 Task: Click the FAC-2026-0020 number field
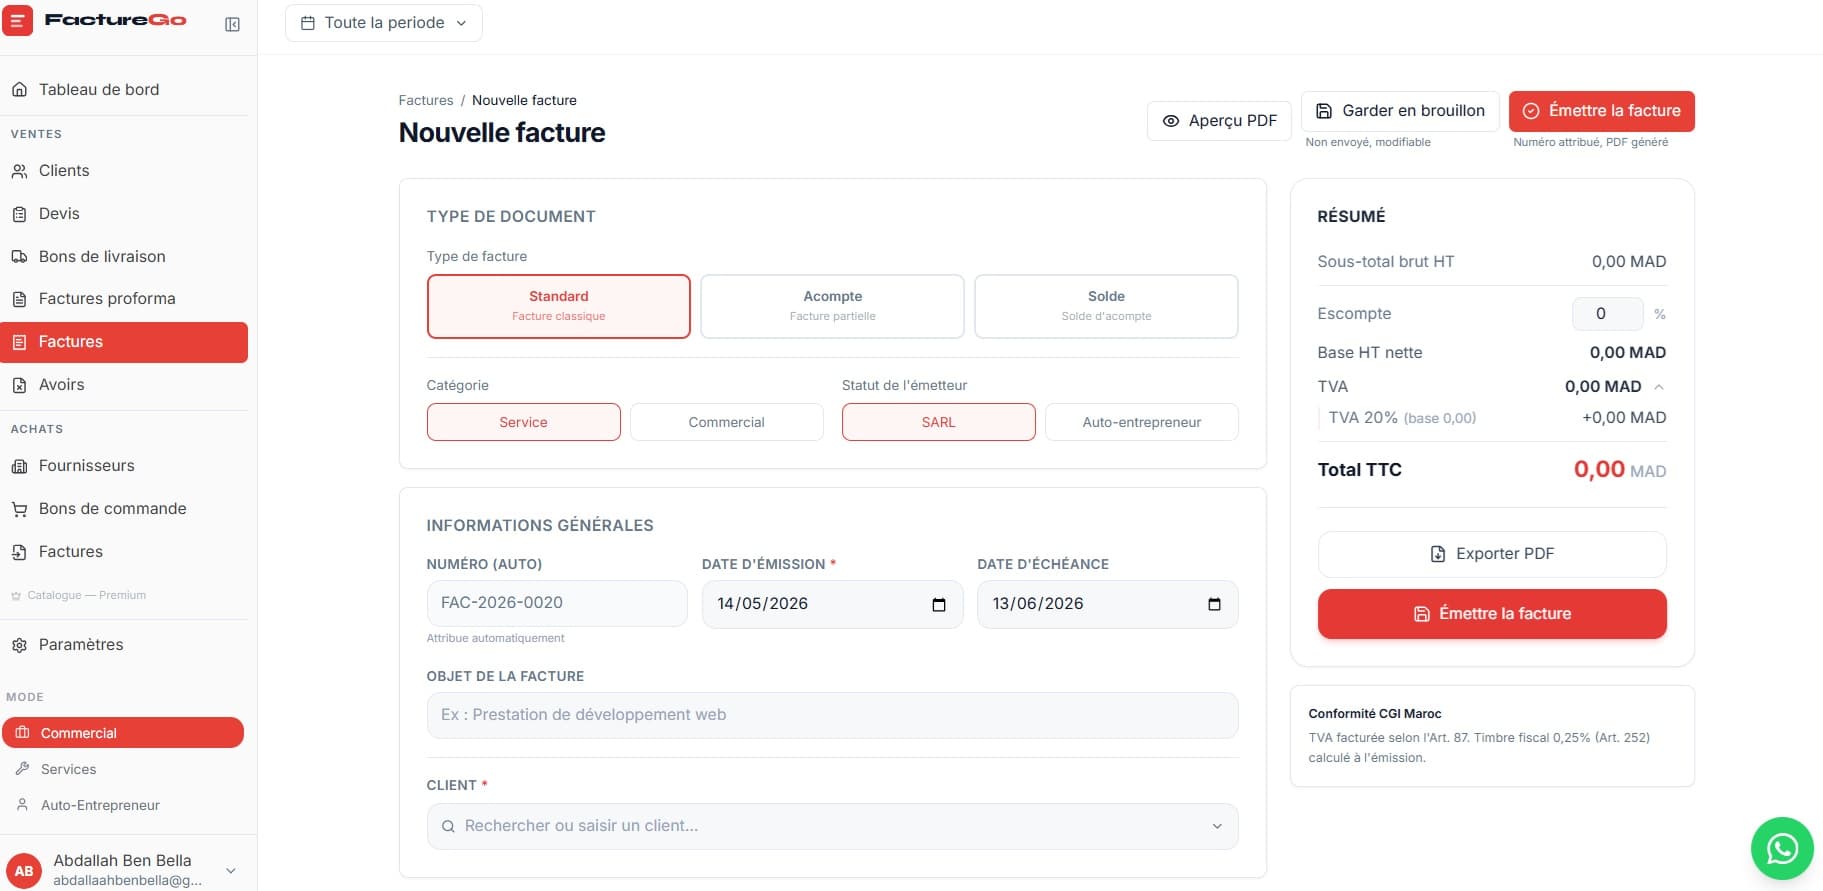coord(557,603)
